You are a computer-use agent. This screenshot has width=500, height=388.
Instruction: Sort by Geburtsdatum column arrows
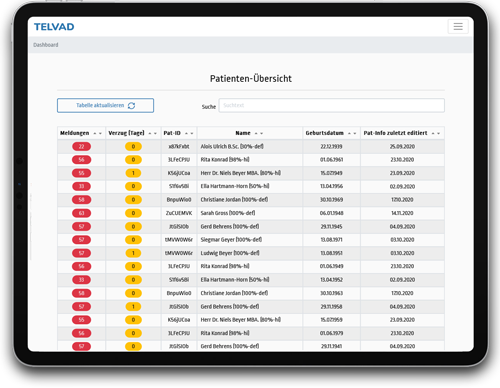pyautogui.click(x=352, y=133)
